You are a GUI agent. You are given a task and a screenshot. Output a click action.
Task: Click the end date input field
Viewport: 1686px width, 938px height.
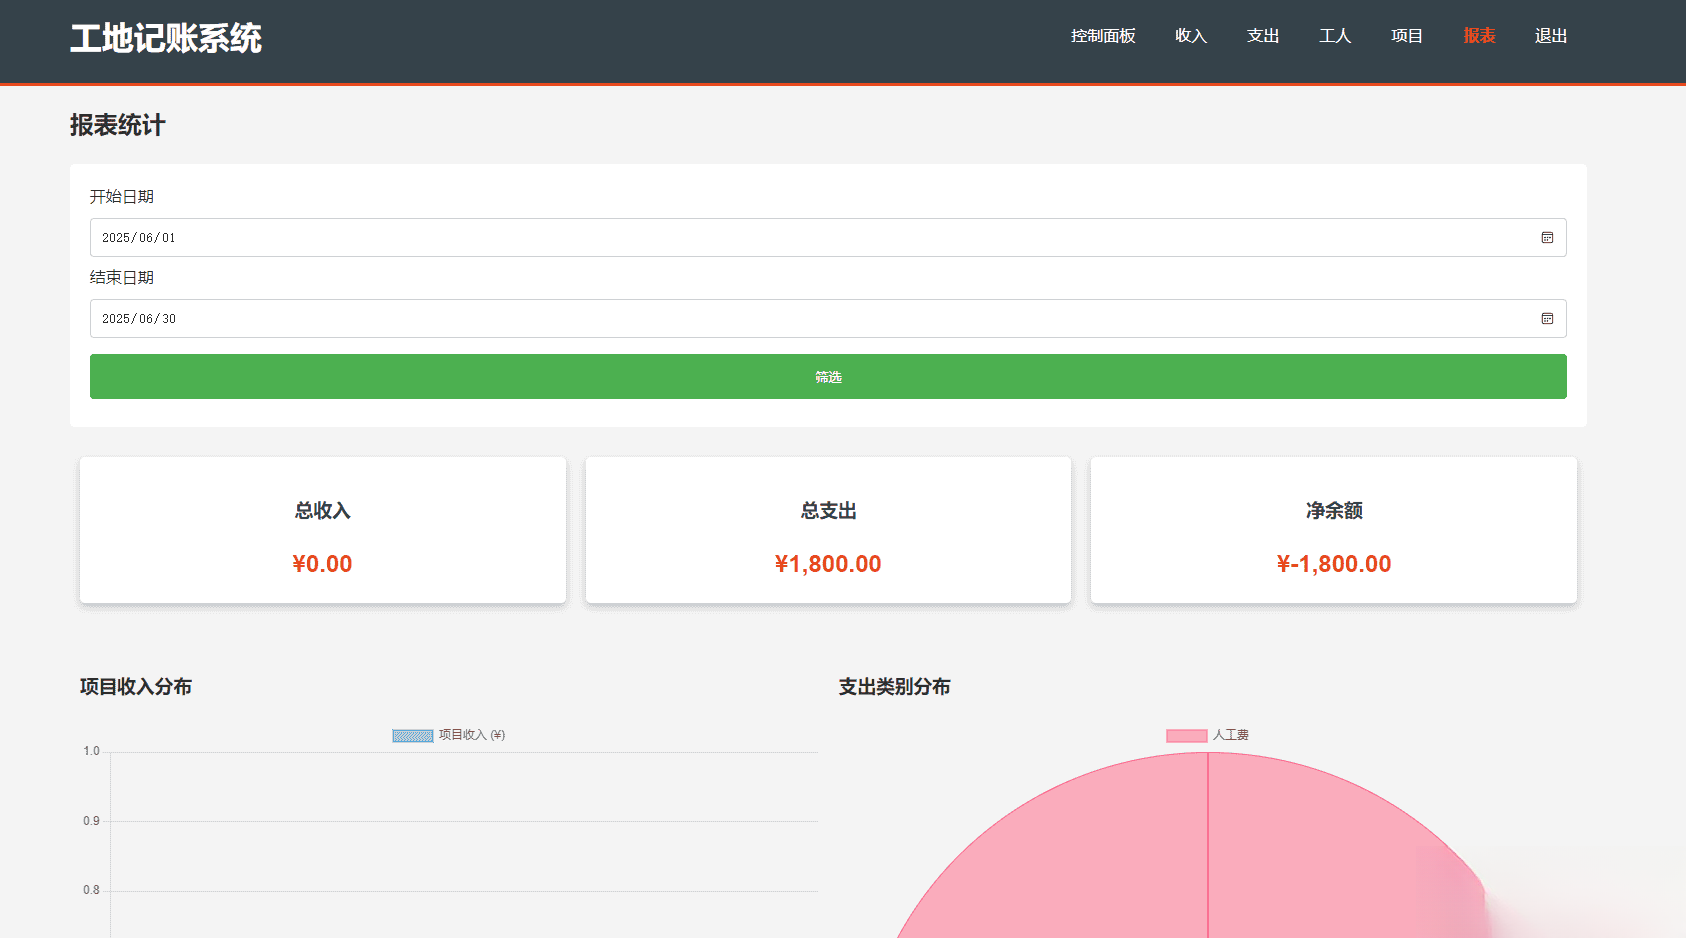tap(700, 319)
